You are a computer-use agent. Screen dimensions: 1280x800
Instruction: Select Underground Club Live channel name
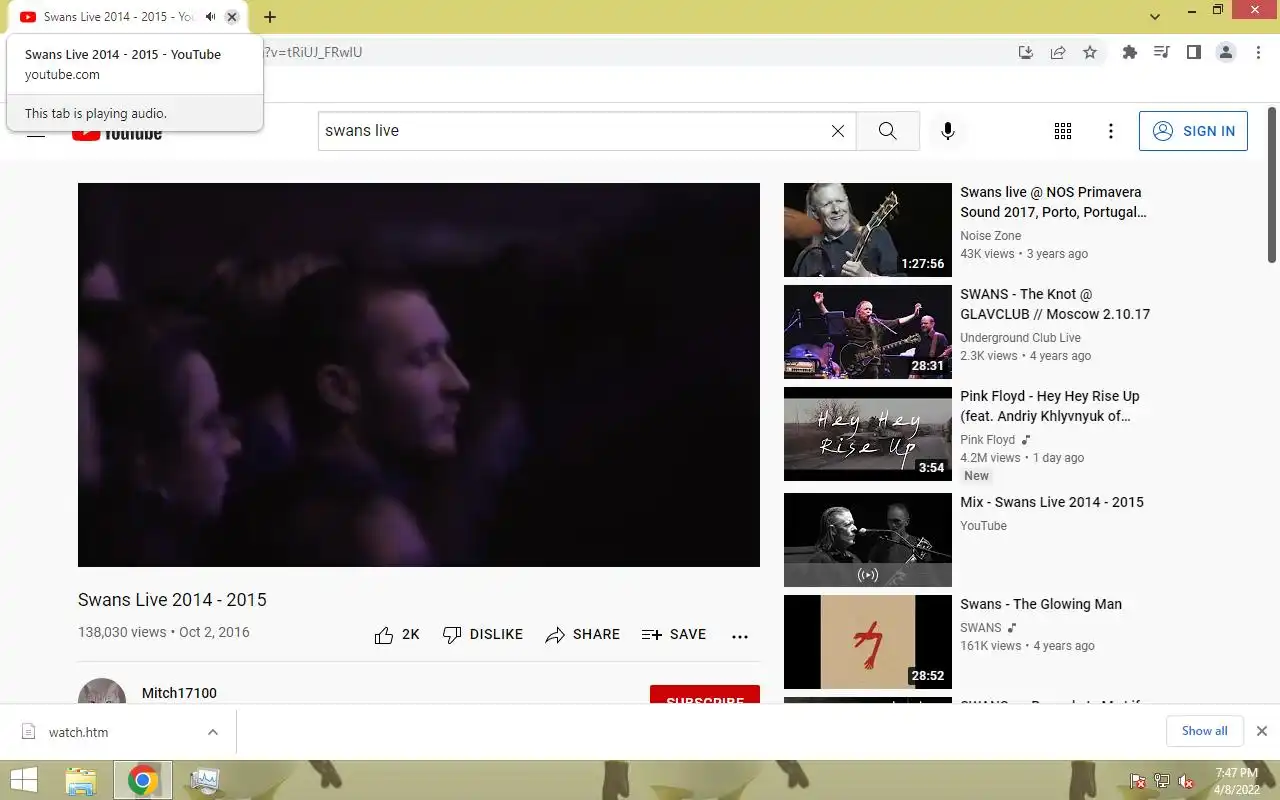(1020, 338)
